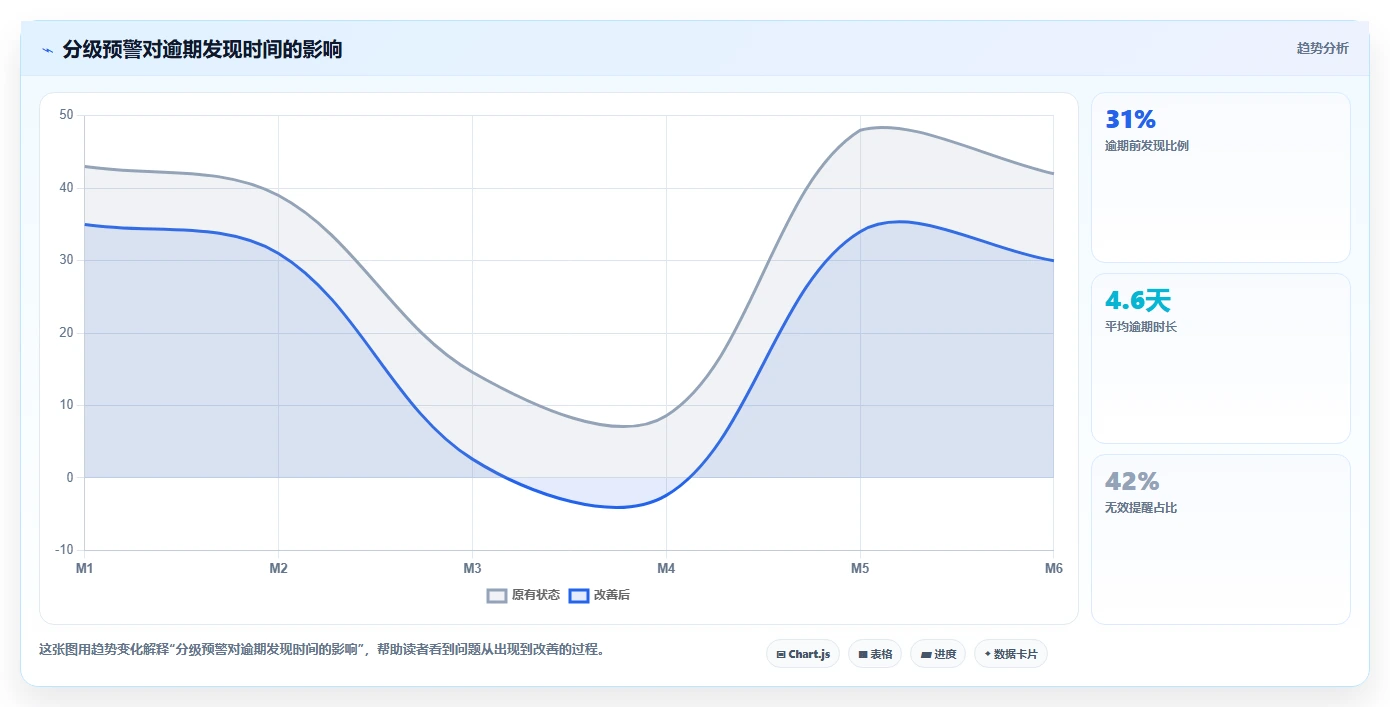Image resolution: width=1390 pixels, height=707 pixels.
Task: Click the 数据卡片 tag
Action: pos(1011,654)
